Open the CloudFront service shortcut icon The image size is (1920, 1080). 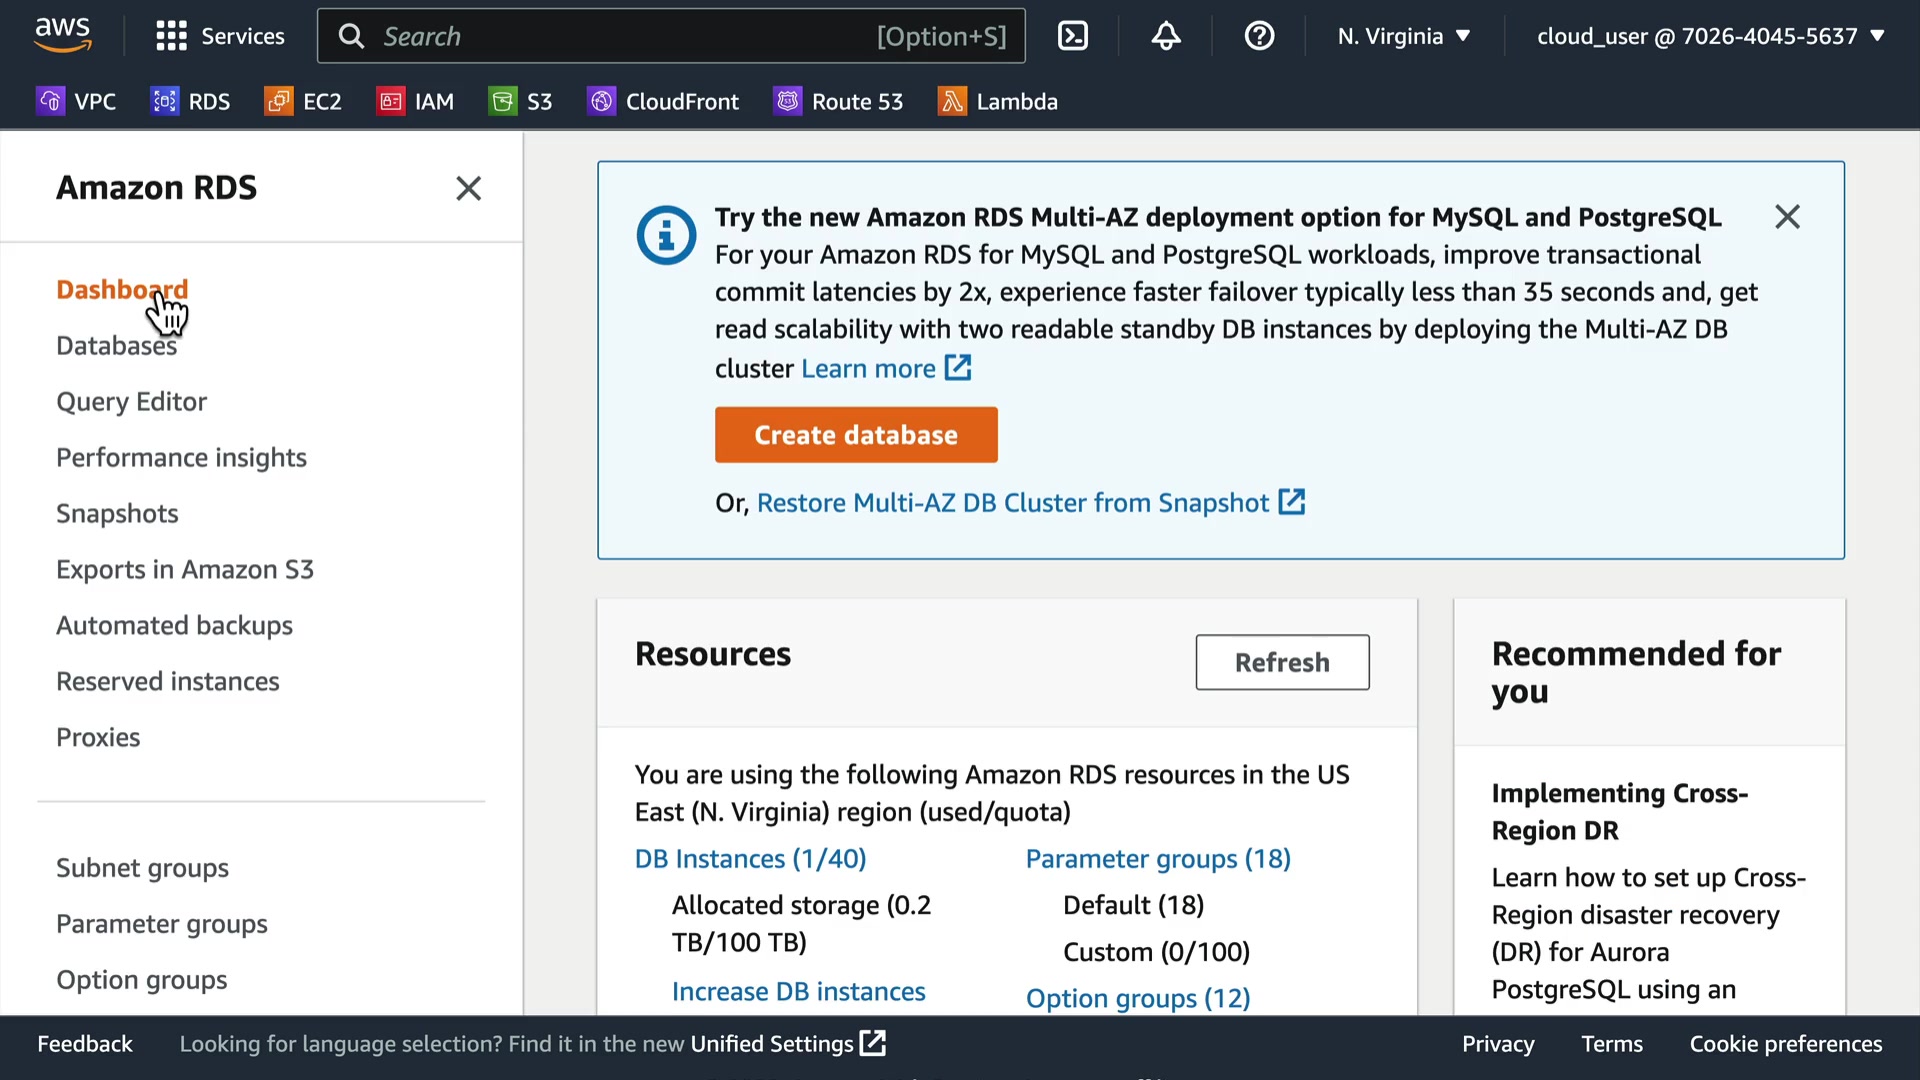point(601,101)
